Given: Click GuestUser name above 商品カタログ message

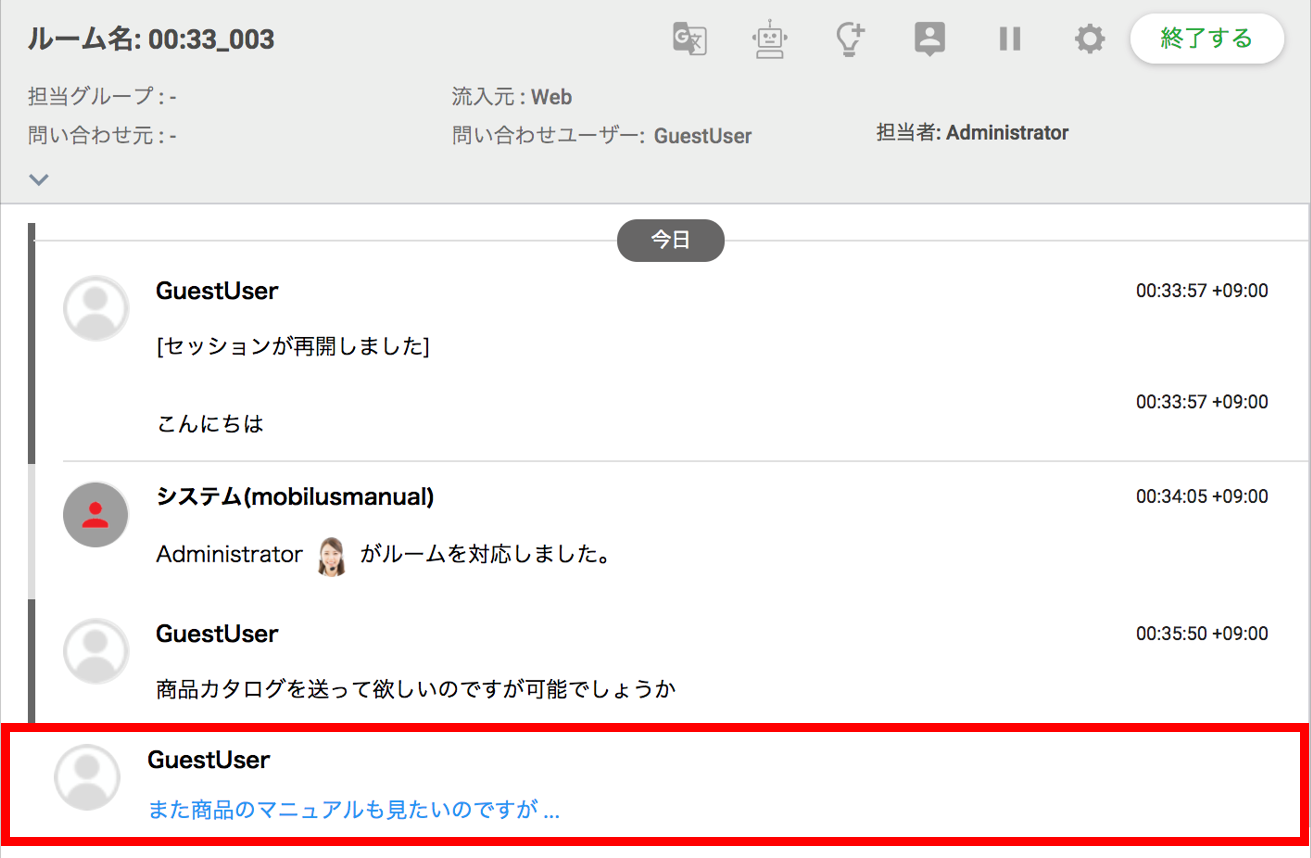Looking at the screenshot, I should click(x=217, y=634).
